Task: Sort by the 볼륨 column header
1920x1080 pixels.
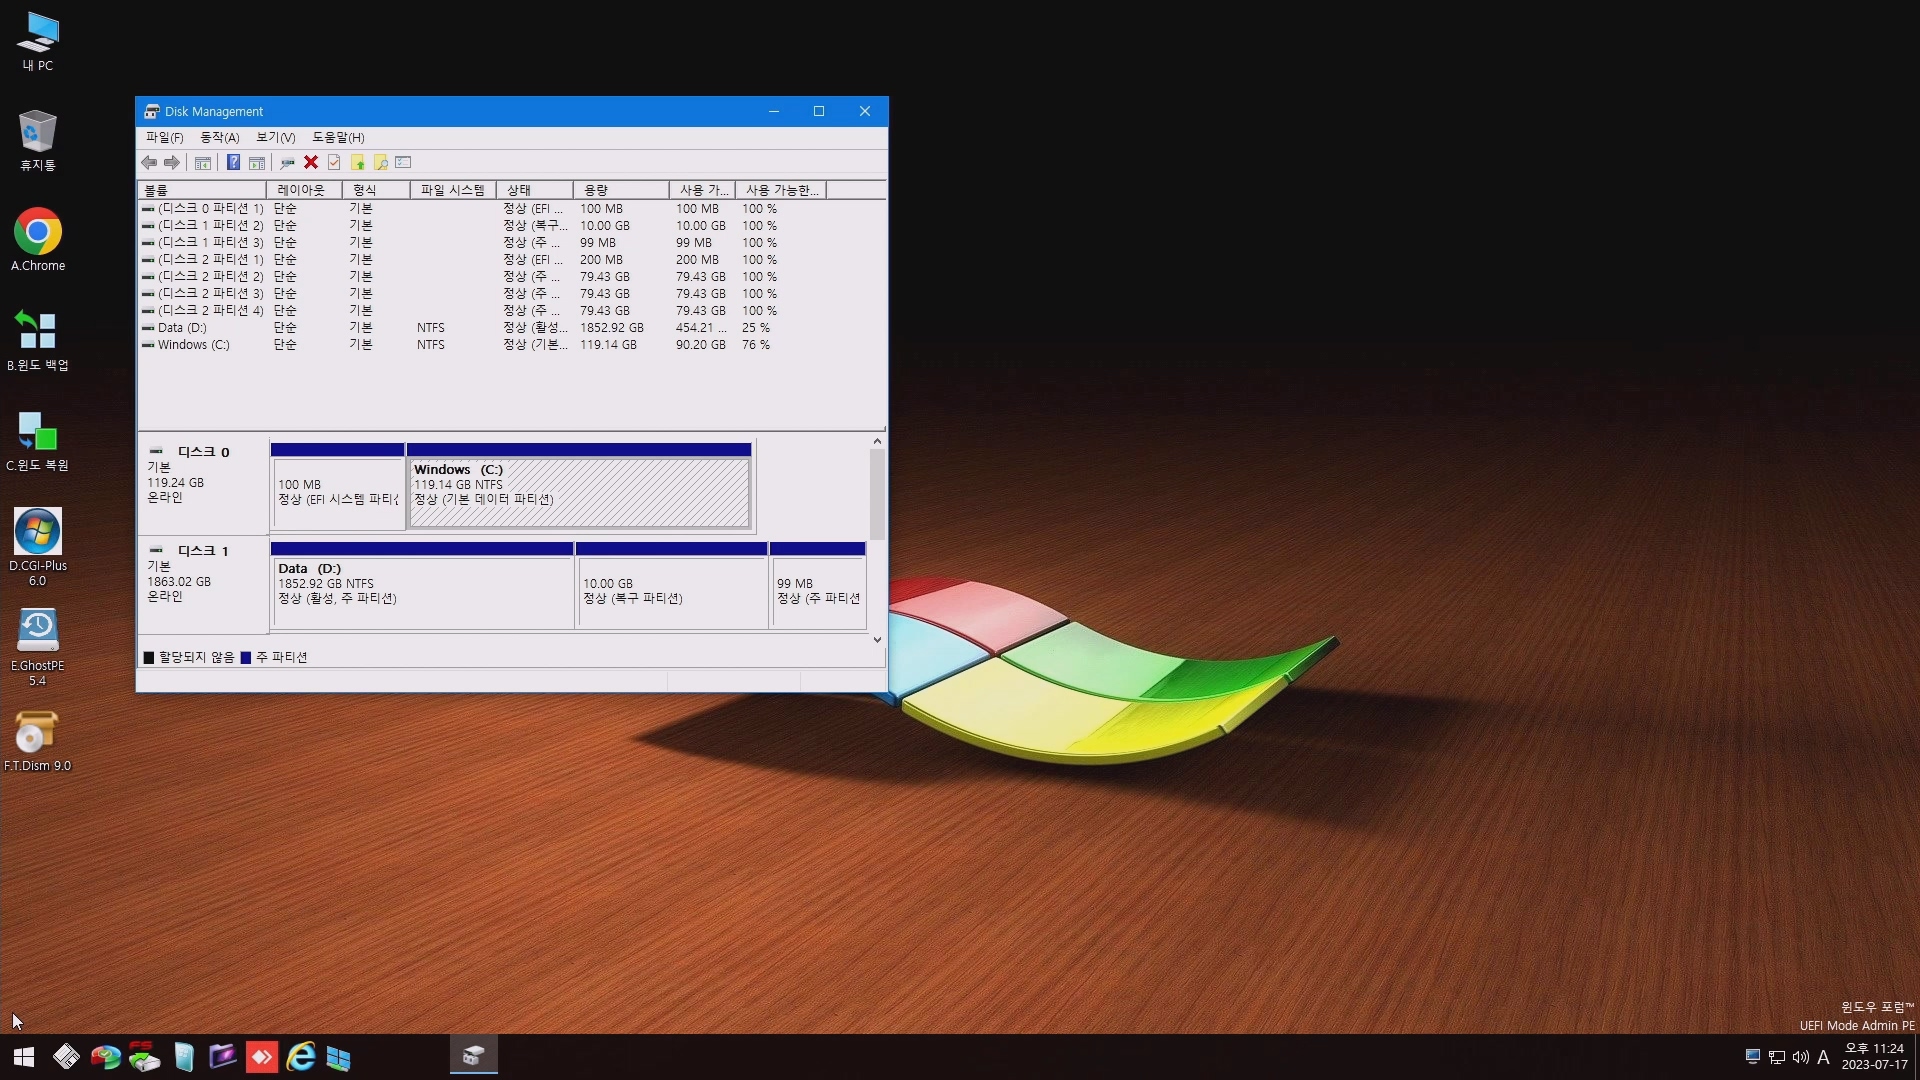Action: point(202,190)
